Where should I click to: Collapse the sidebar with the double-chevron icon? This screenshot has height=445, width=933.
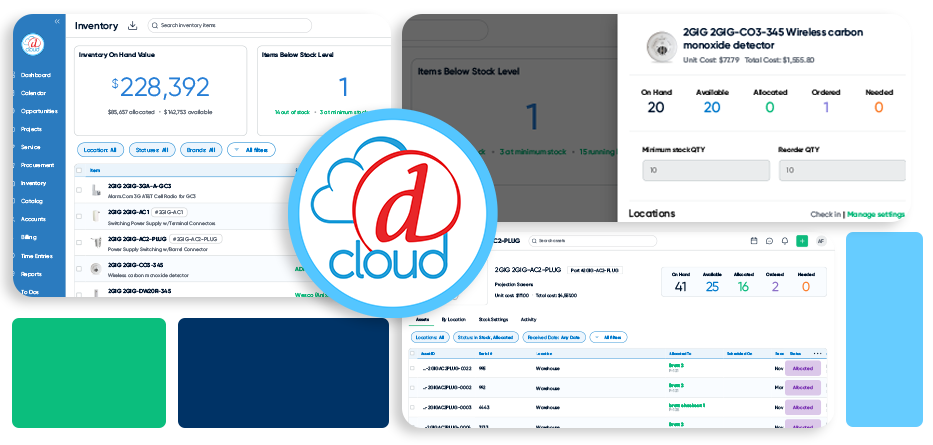57,21
